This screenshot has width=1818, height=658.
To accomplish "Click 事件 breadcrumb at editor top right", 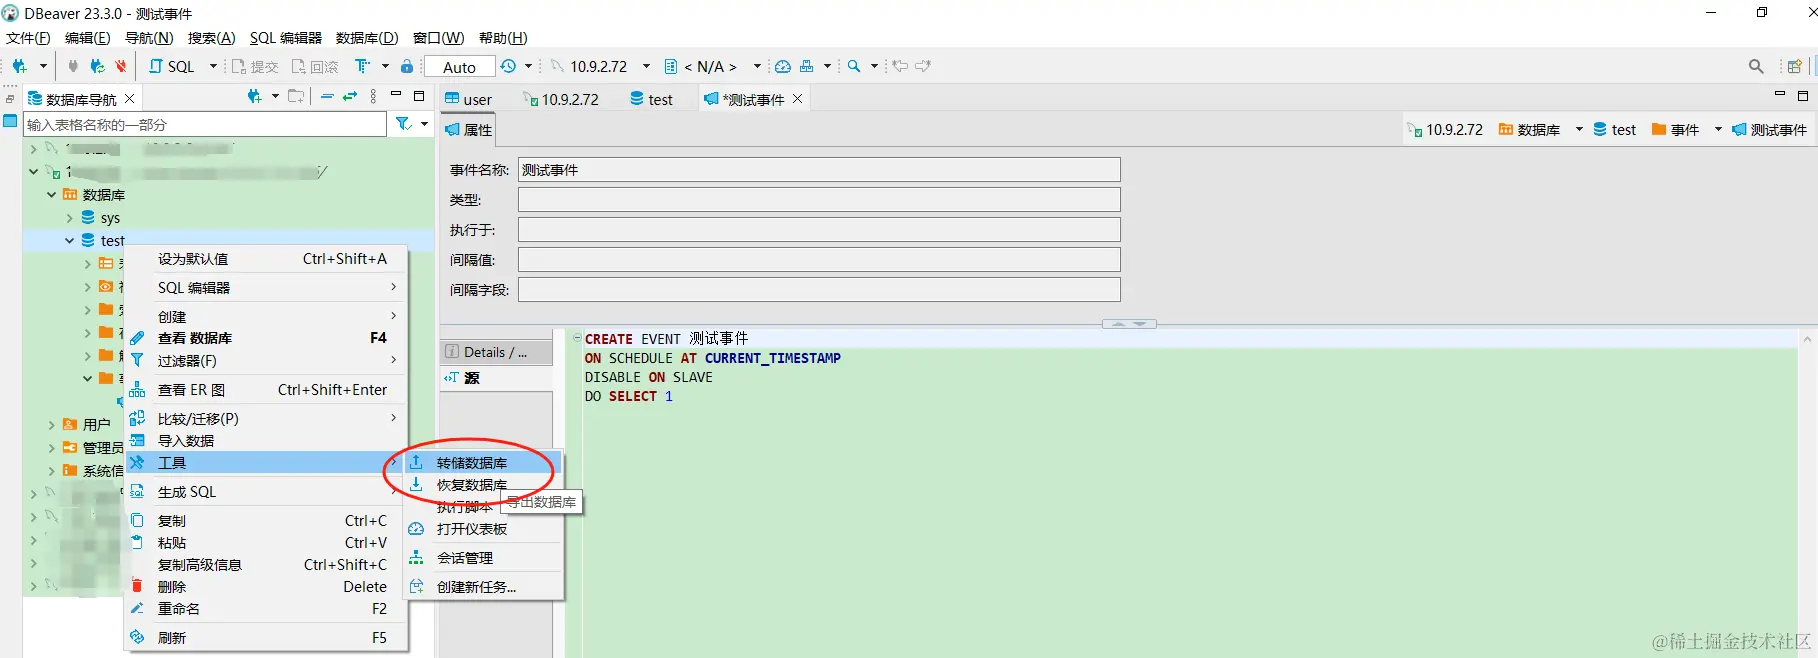I will [1676, 130].
